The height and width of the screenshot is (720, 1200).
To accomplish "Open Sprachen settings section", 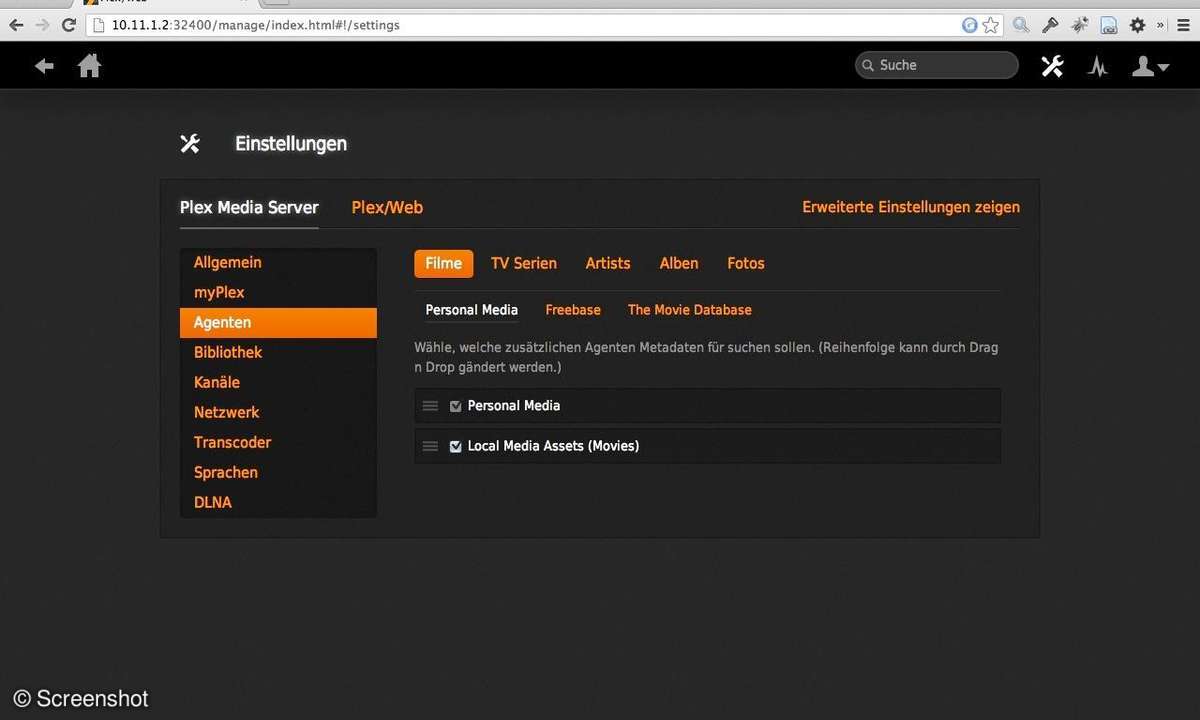I will click(278, 473).
